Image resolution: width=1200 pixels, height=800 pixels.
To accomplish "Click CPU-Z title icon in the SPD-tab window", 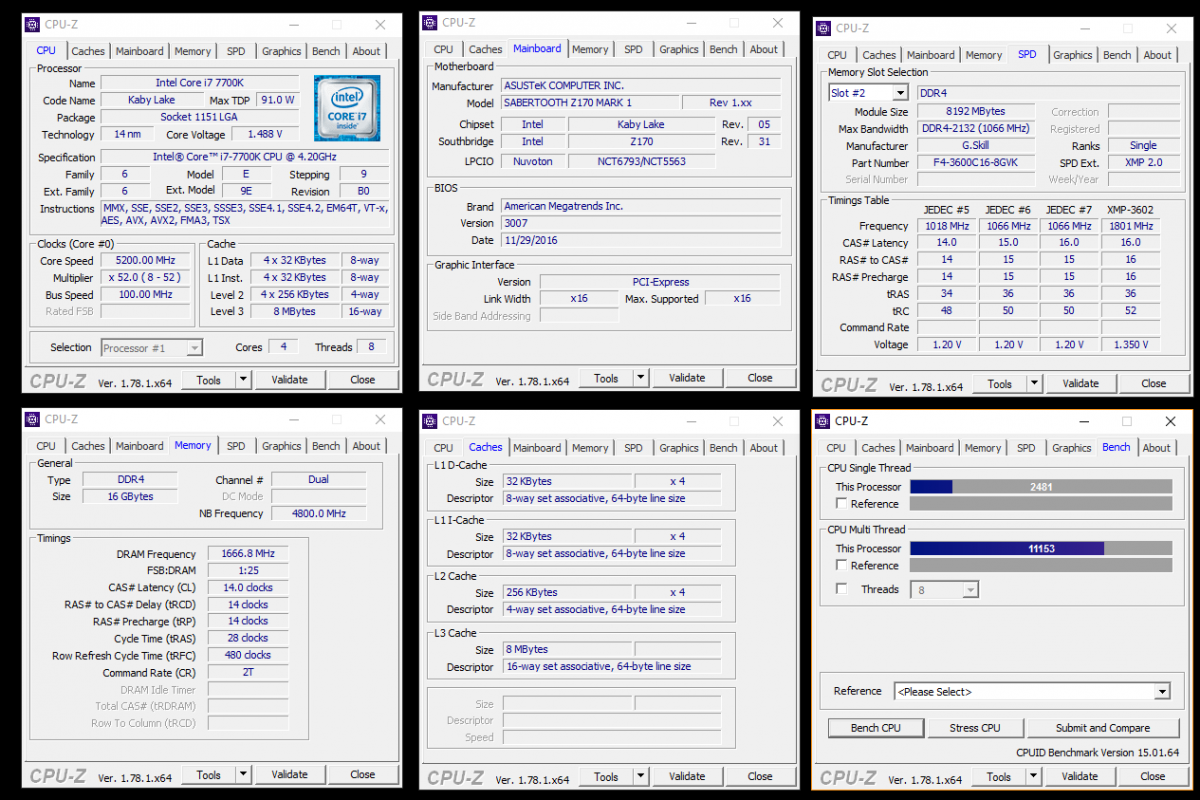I will pos(823,28).
